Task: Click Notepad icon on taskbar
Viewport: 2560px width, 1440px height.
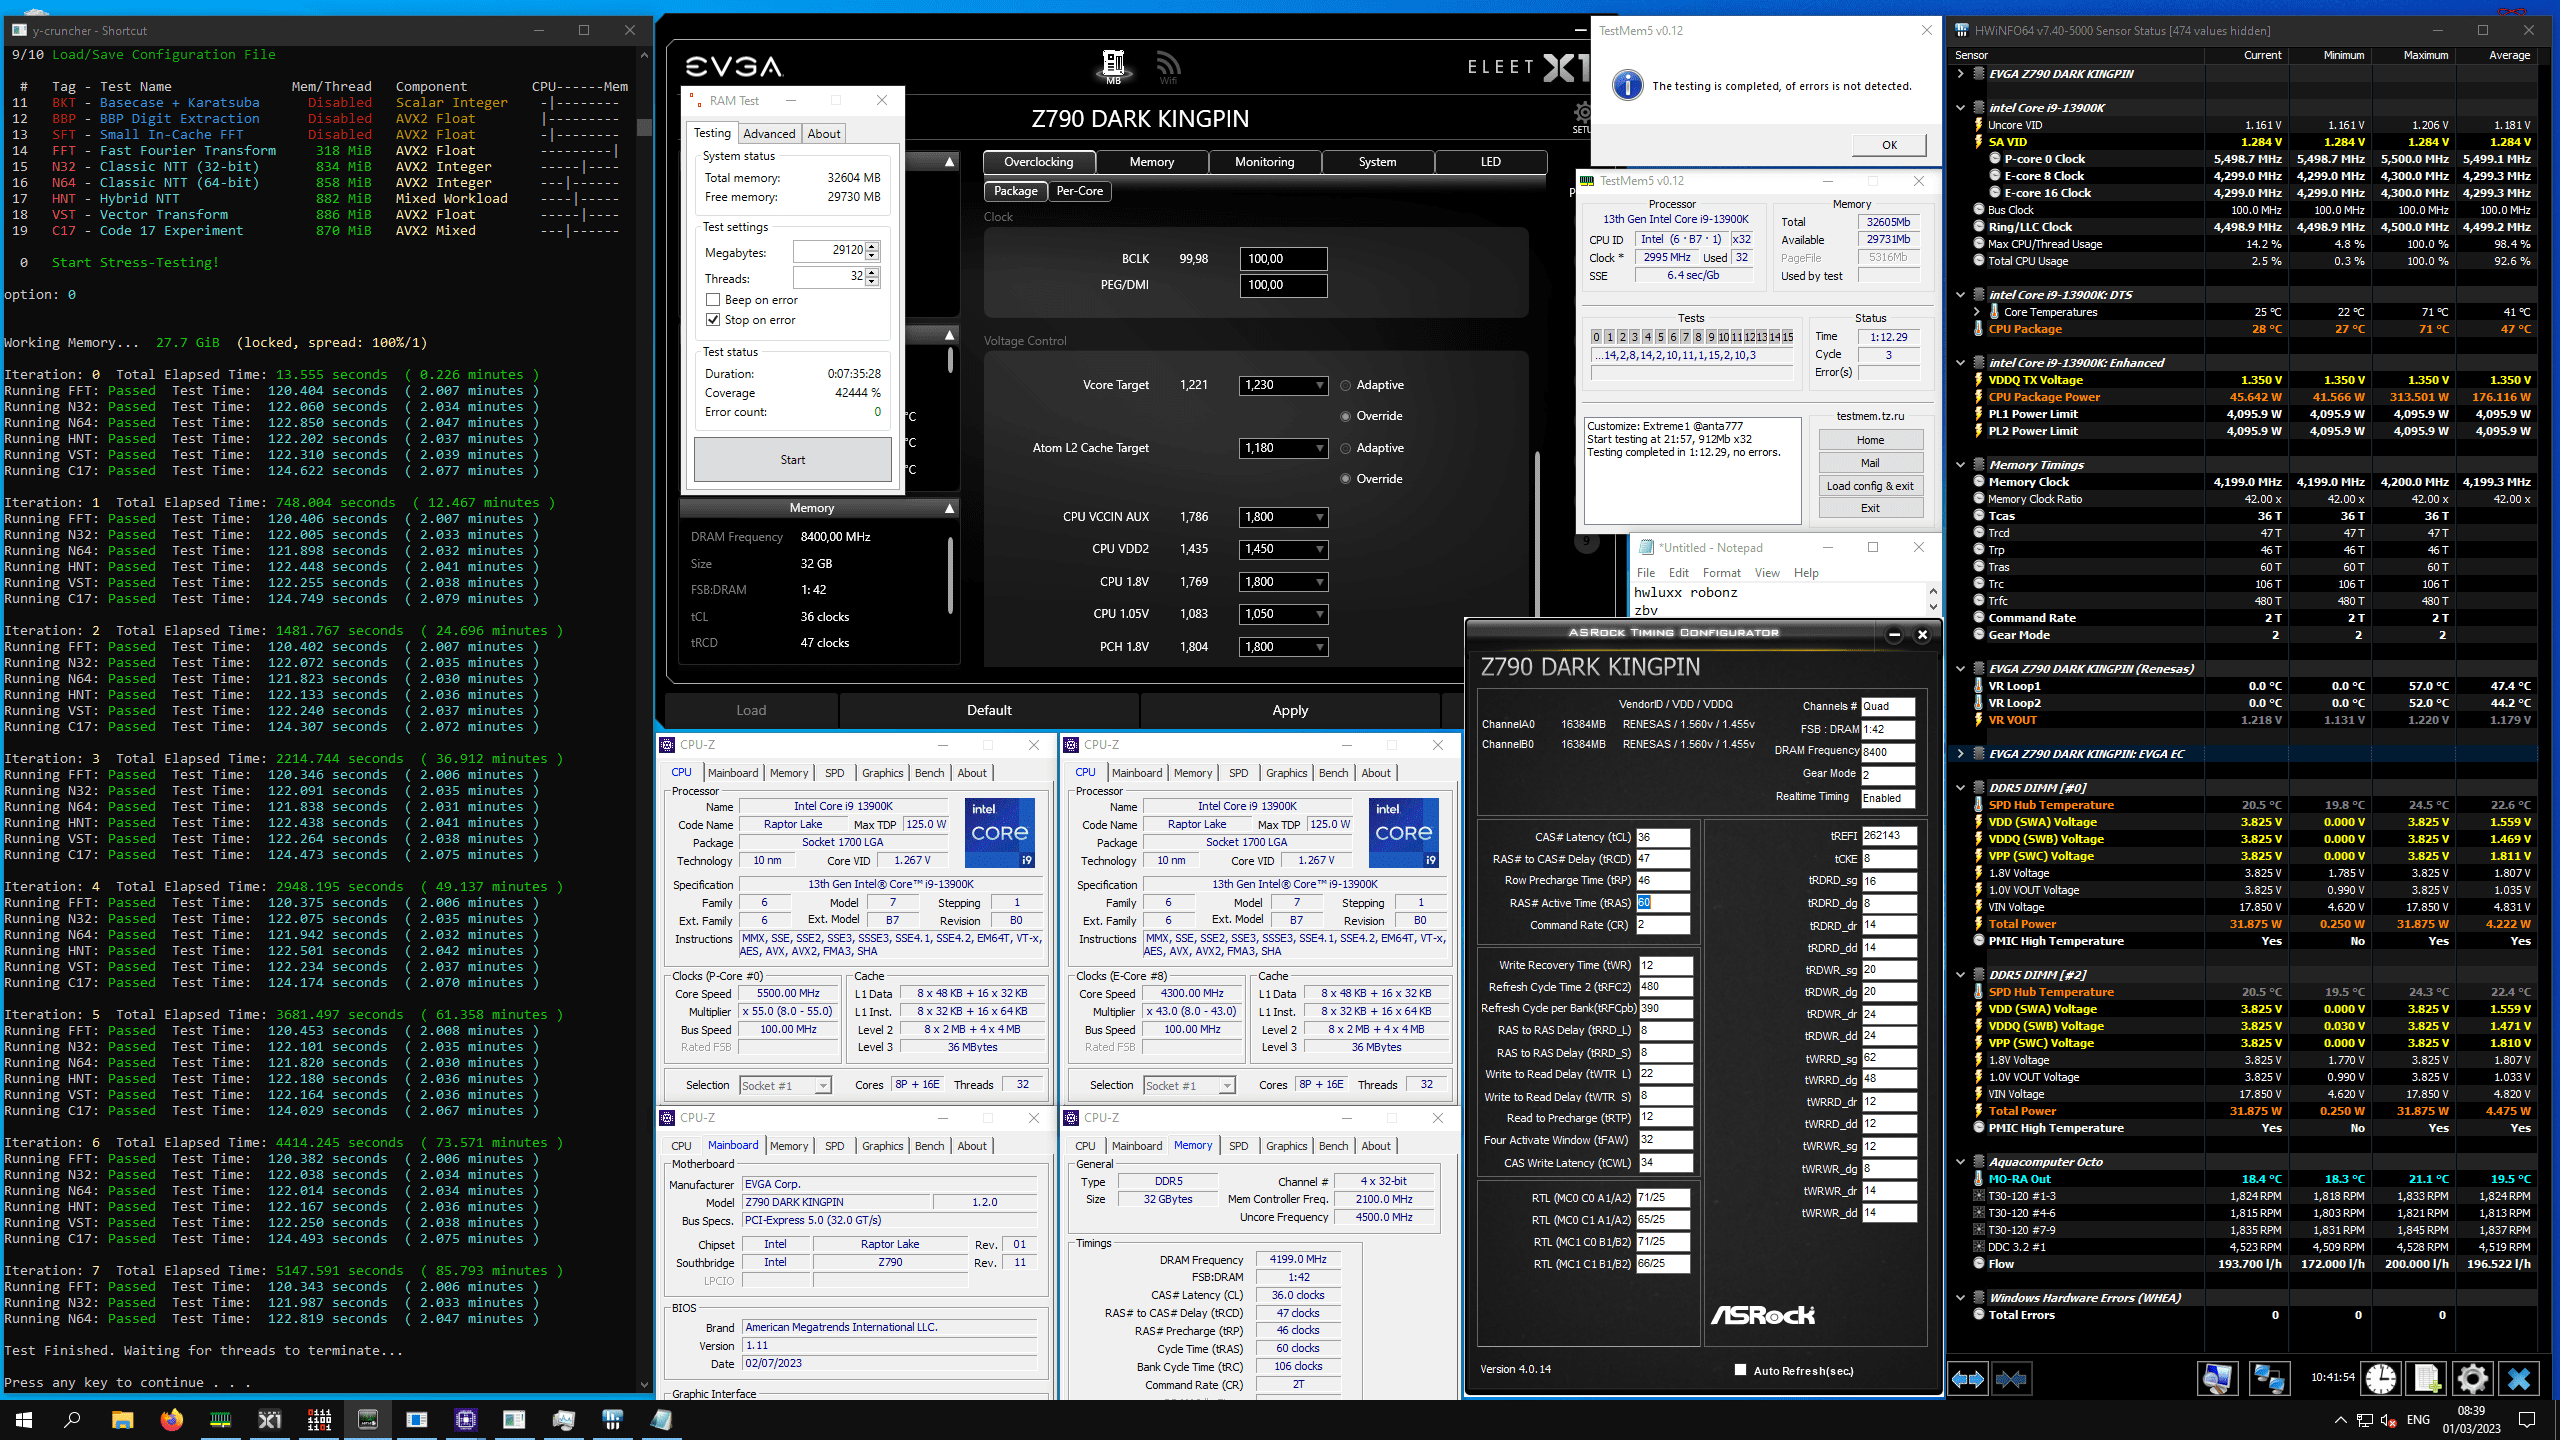Action: tap(662, 1419)
